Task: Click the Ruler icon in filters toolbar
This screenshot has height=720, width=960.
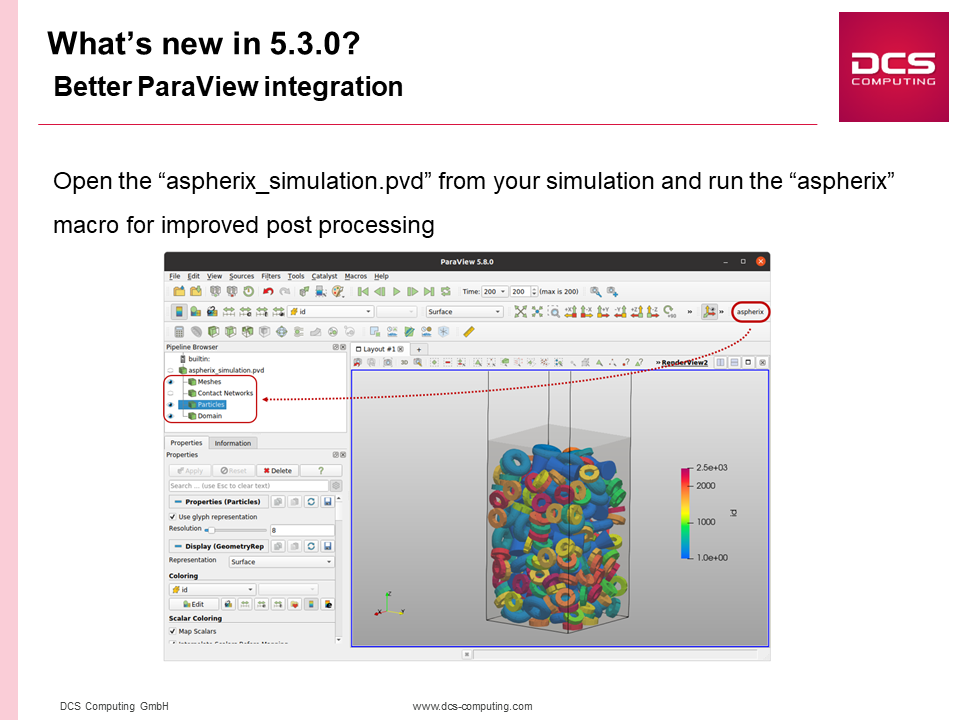Action: pyautogui.click(x=469, y=332)
